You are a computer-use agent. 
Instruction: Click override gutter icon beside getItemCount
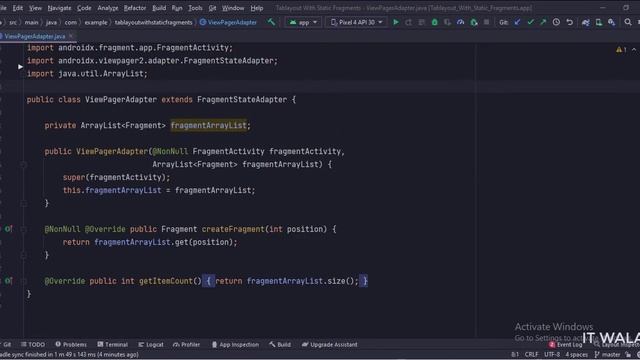[x=8, y=281]
